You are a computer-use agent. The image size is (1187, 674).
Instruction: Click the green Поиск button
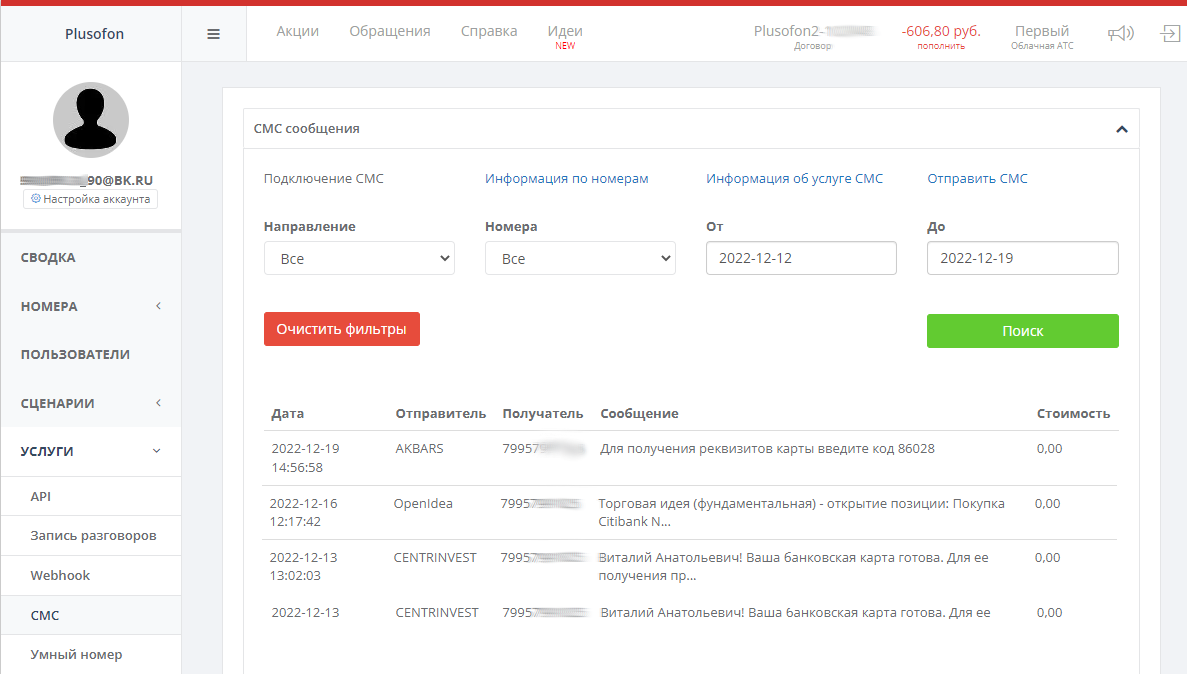point(1023,331)
